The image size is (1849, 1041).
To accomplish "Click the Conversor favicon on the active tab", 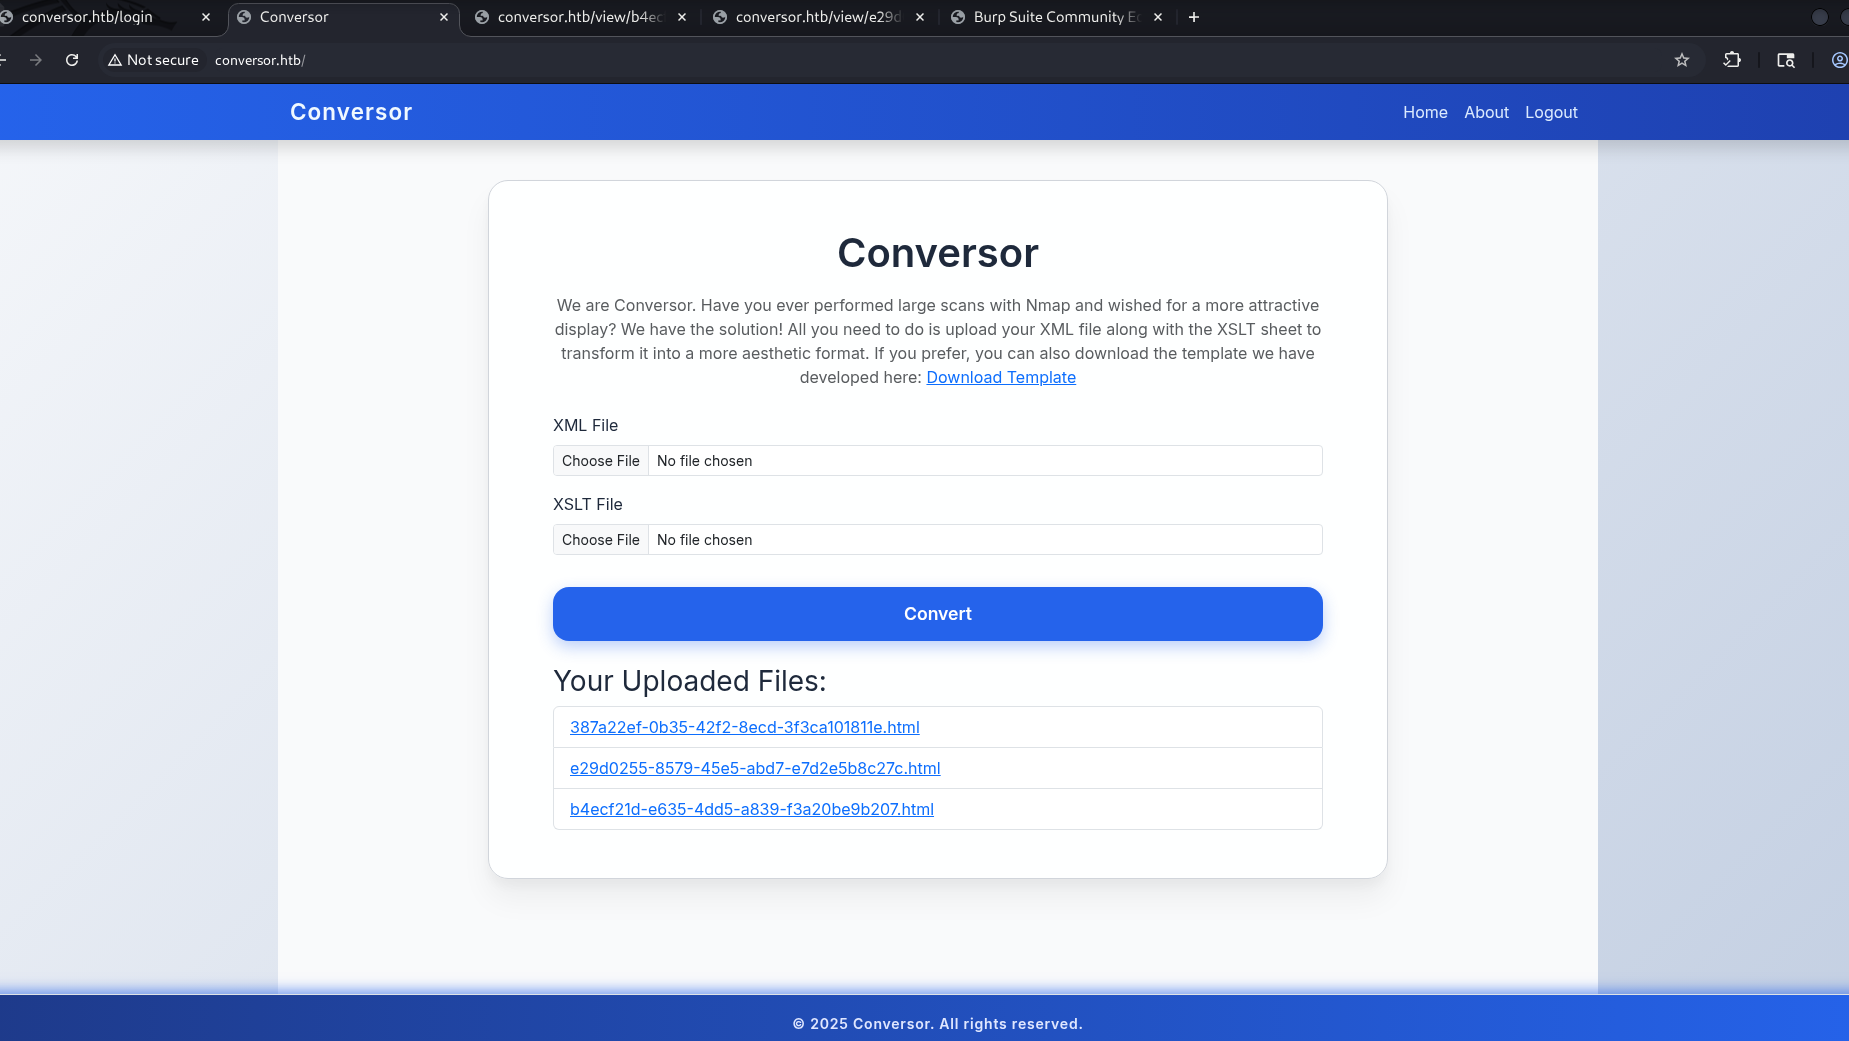I will 242,16.
